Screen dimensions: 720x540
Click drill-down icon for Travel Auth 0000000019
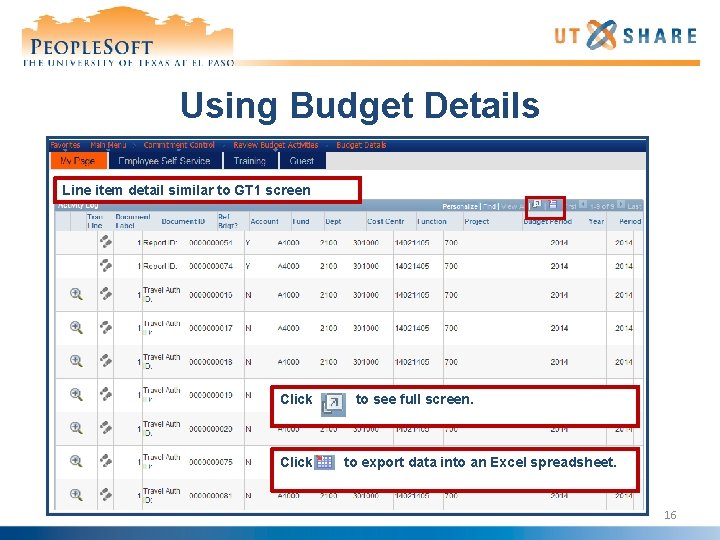106,394
